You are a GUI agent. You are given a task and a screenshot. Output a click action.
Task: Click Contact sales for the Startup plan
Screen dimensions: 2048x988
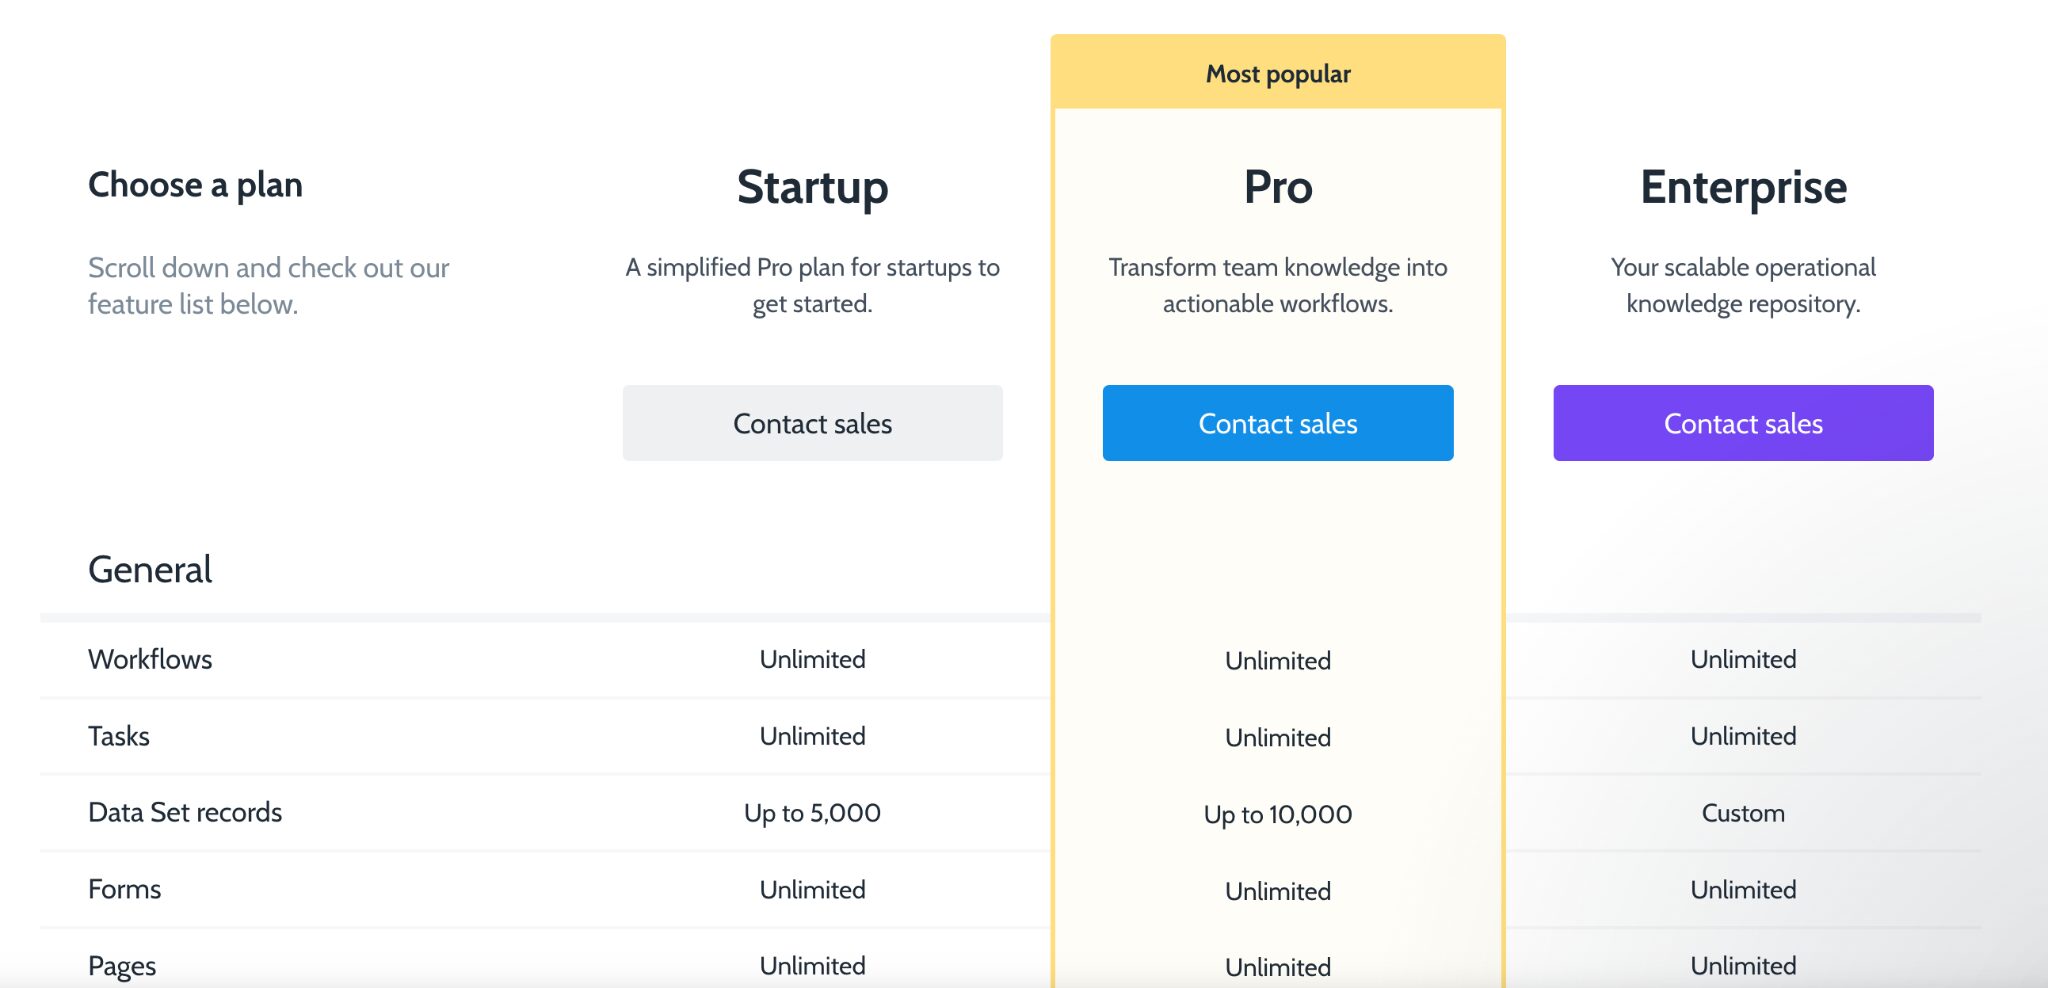(x=812, y=423)
